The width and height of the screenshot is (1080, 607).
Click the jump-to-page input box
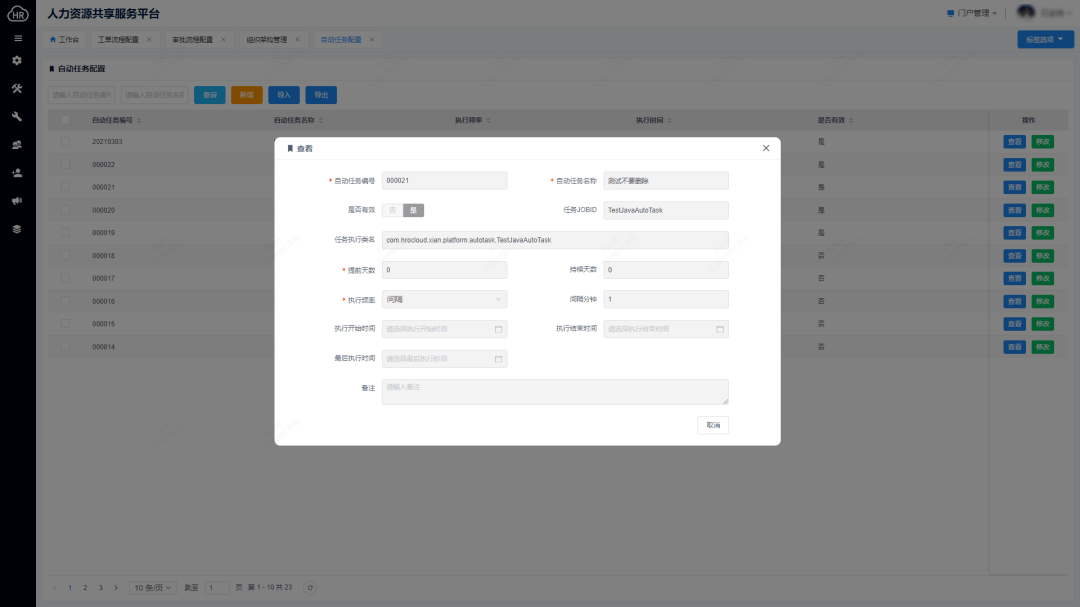217,588
